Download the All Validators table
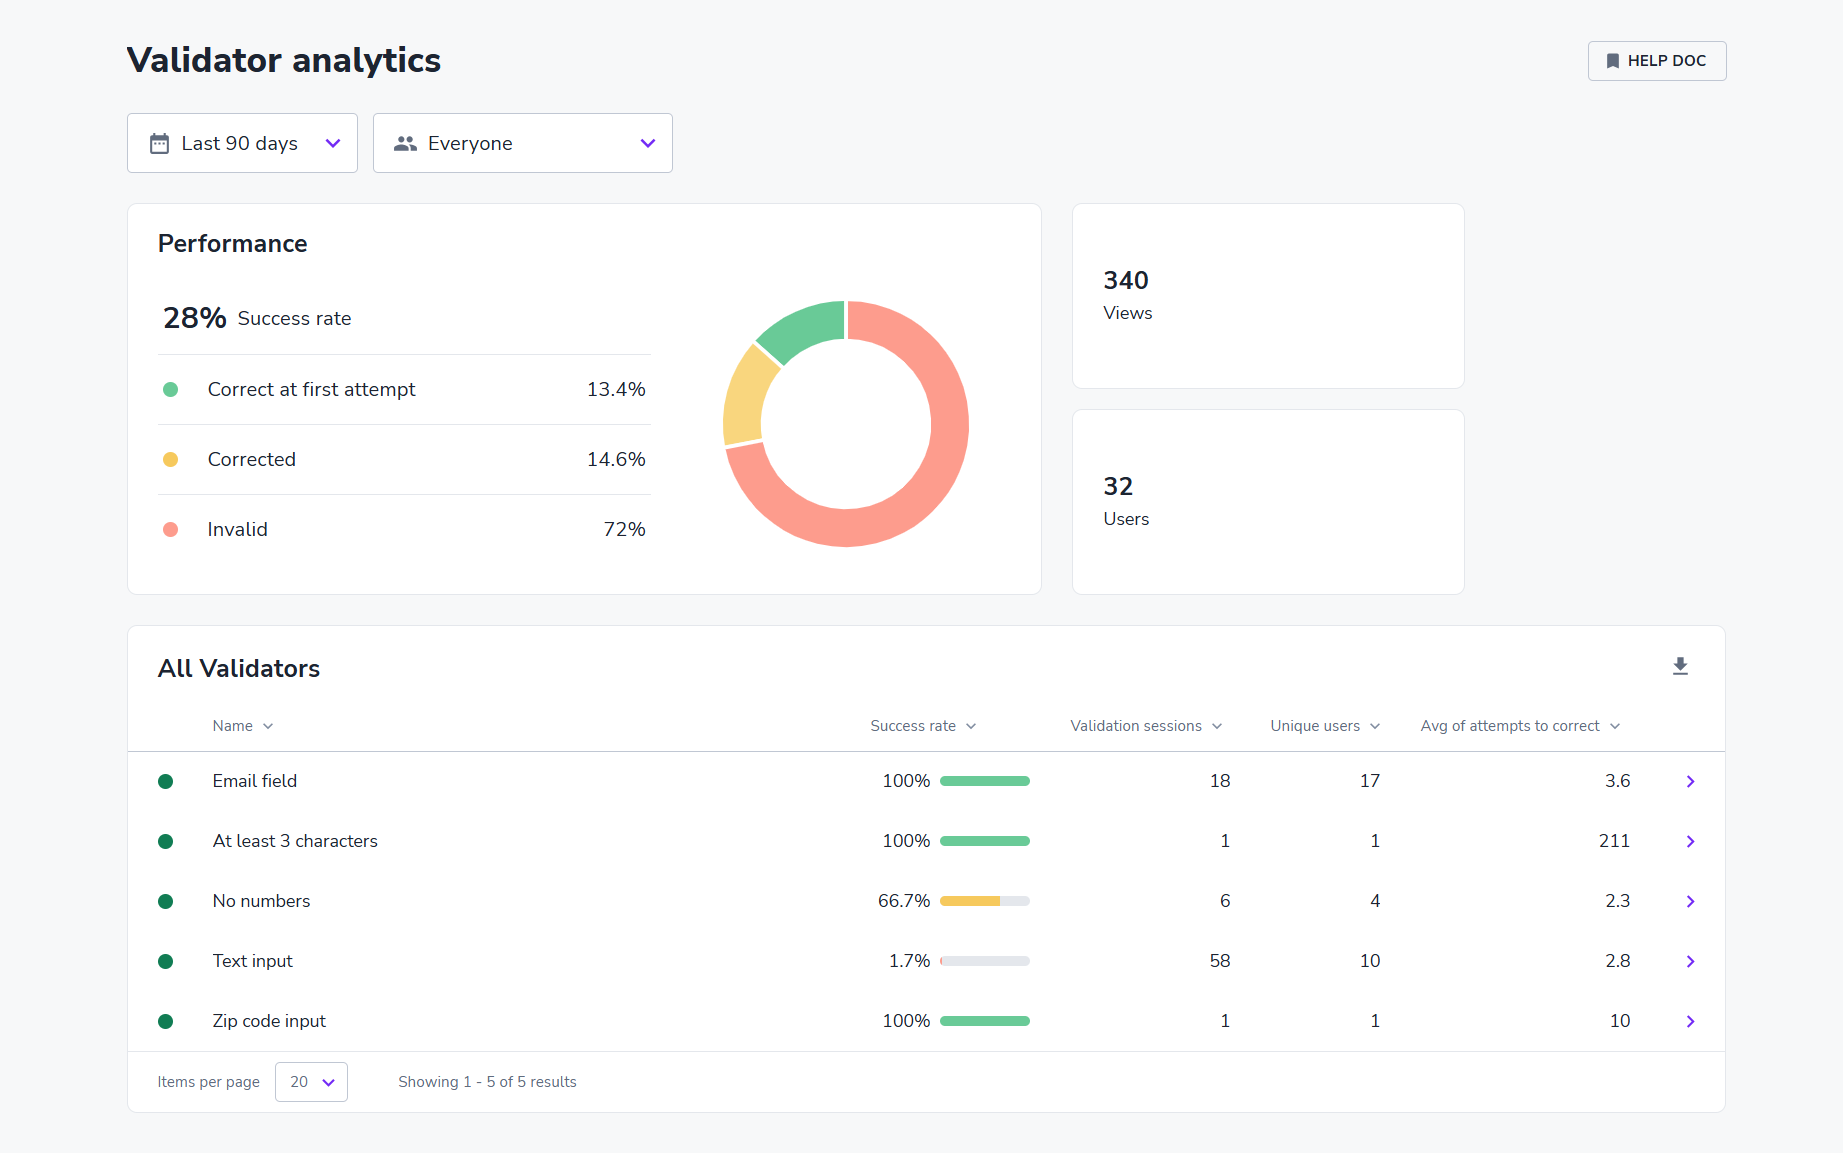The height and width of the screenshot is (1153, 1843). coord(1680,666)
